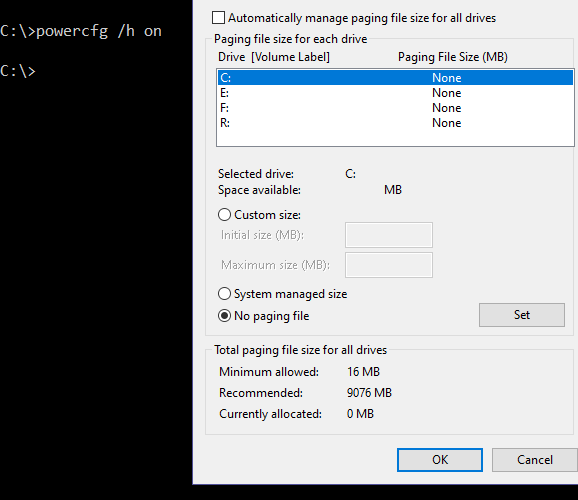578x500 pixels.
Task: Click the Recommended 9076 MB value
Action: (369, 393)
